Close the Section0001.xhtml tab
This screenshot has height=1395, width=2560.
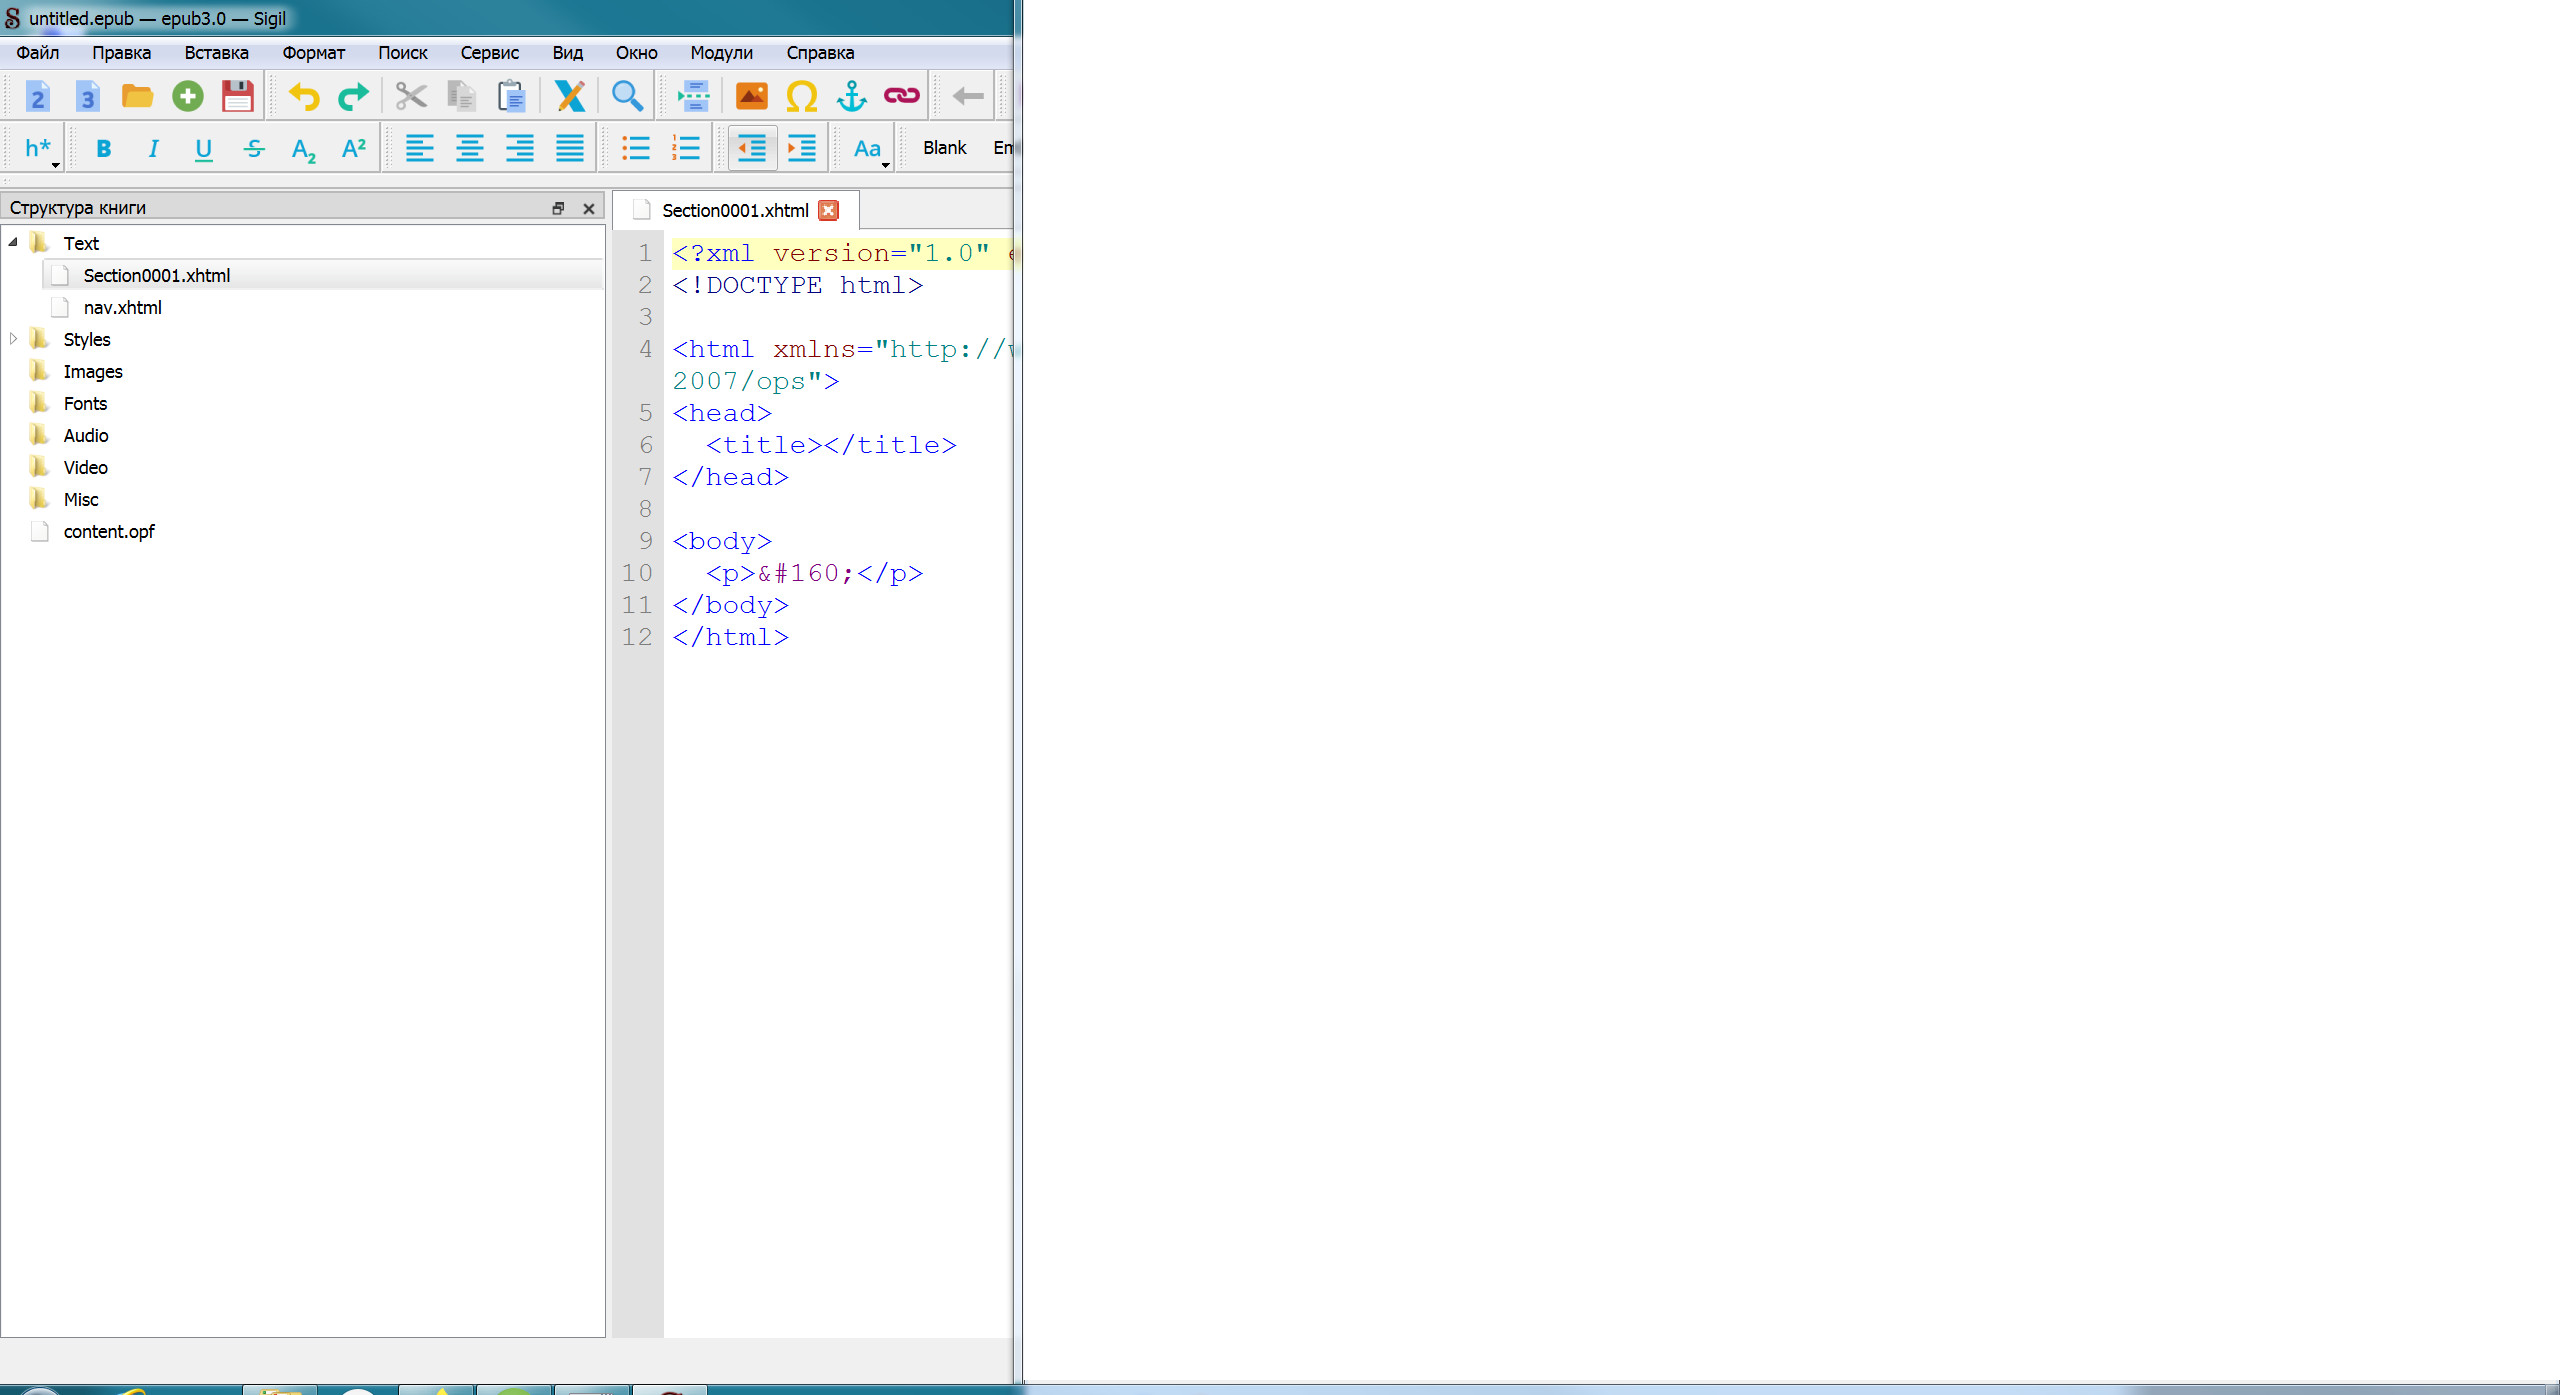click(828, 210)
